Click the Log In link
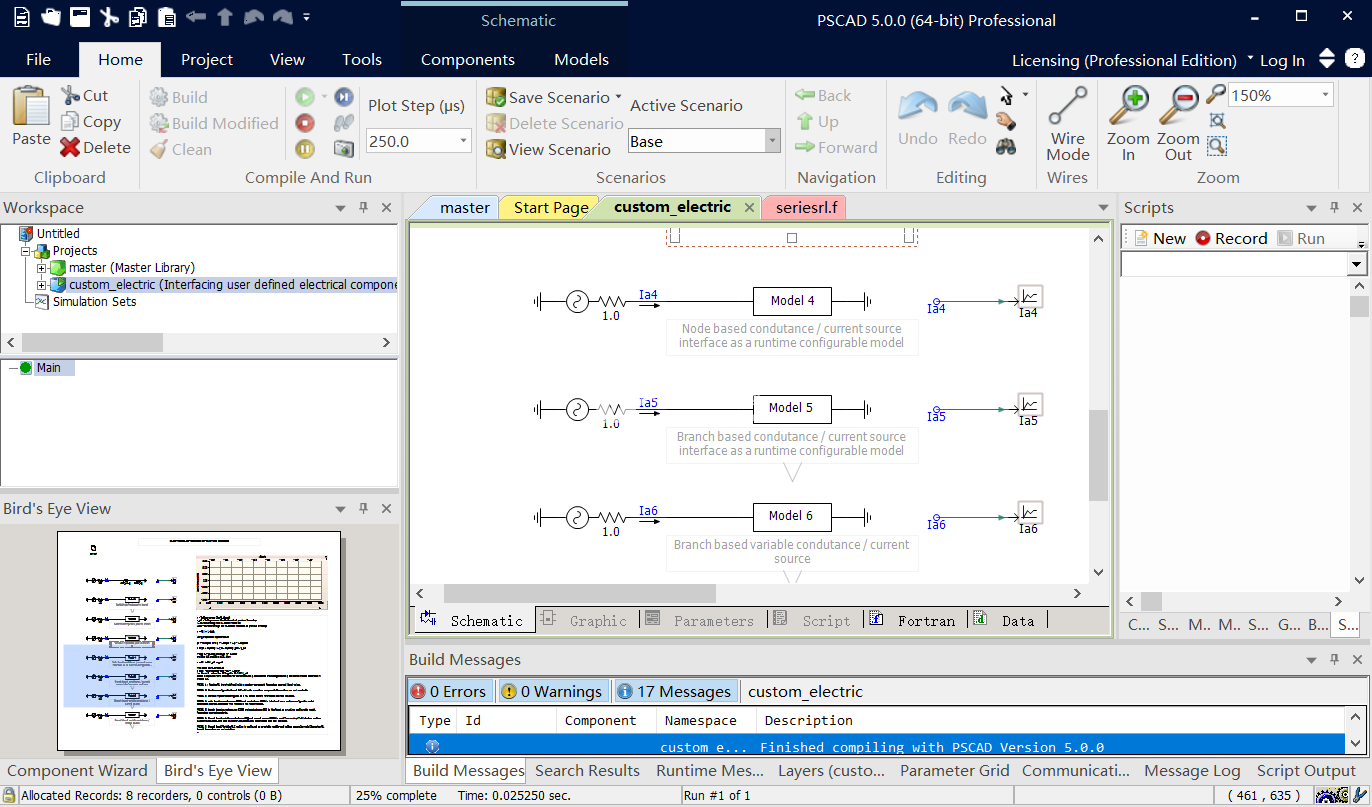 pyautogui.click(x=1283, y=60)
